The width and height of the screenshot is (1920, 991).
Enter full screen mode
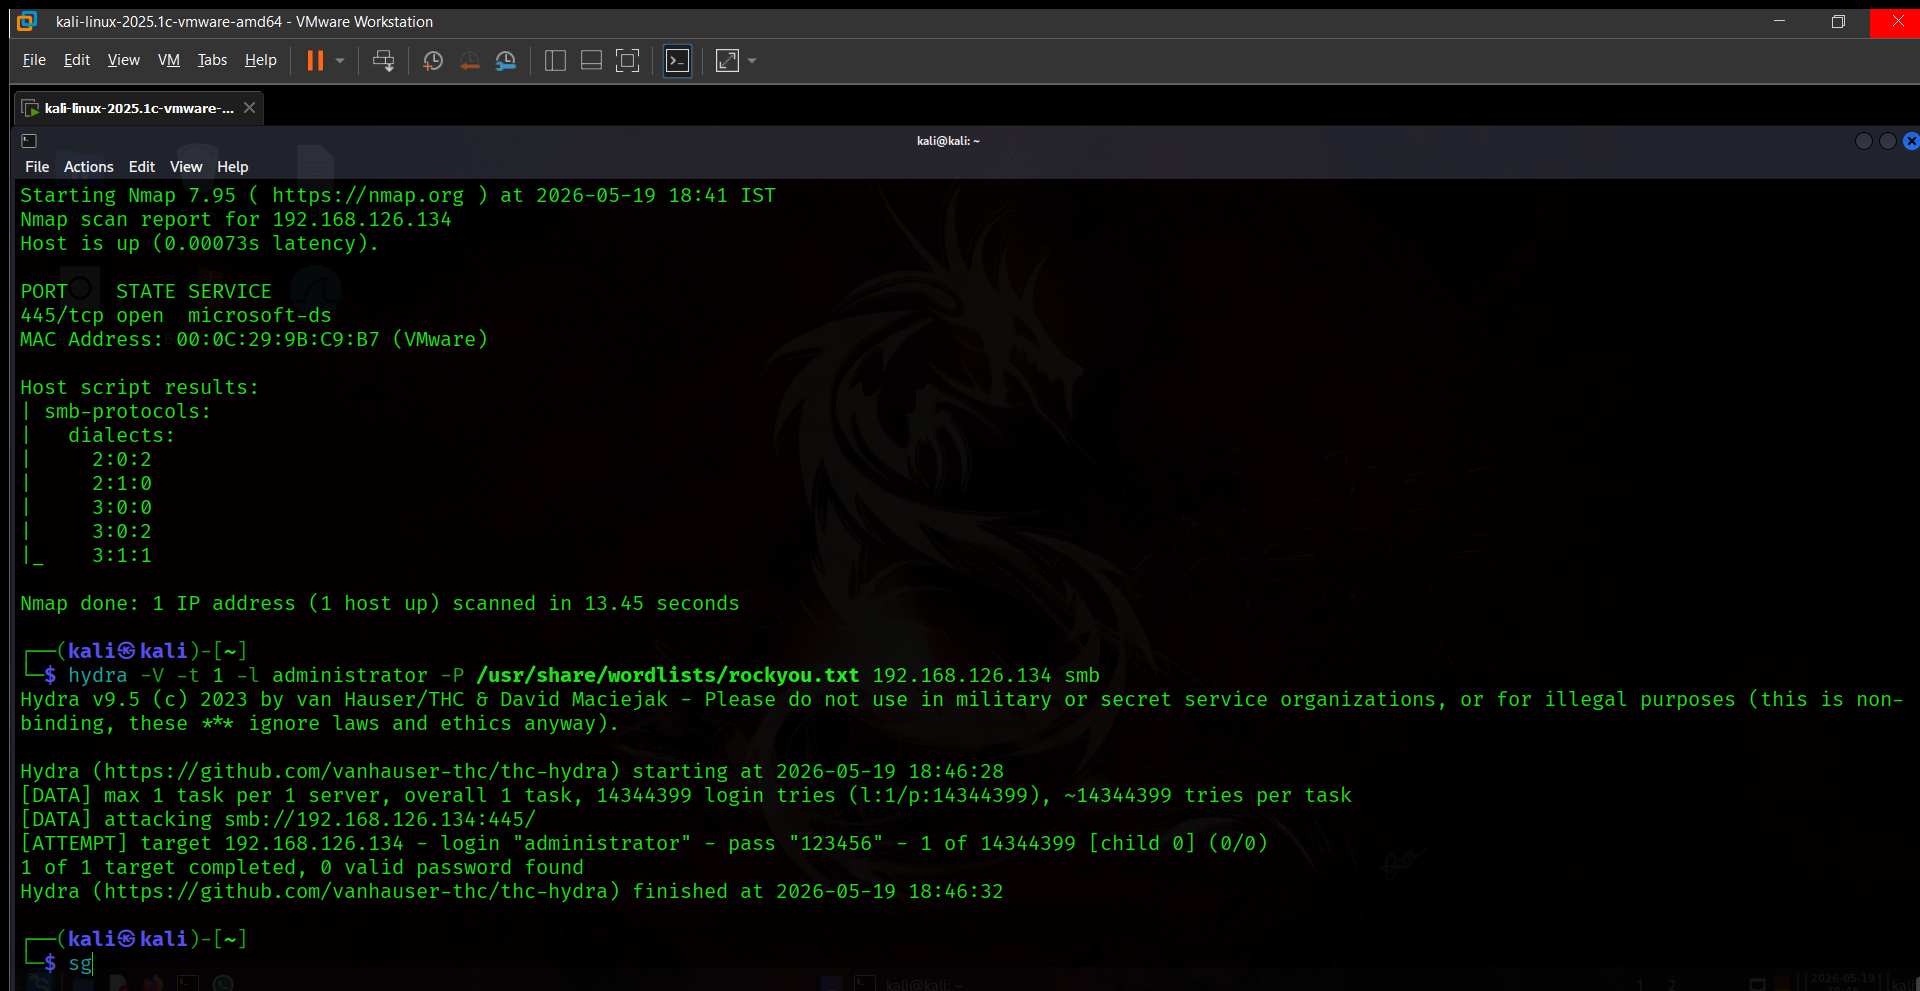pyautogui.click(x=627, y=61)
